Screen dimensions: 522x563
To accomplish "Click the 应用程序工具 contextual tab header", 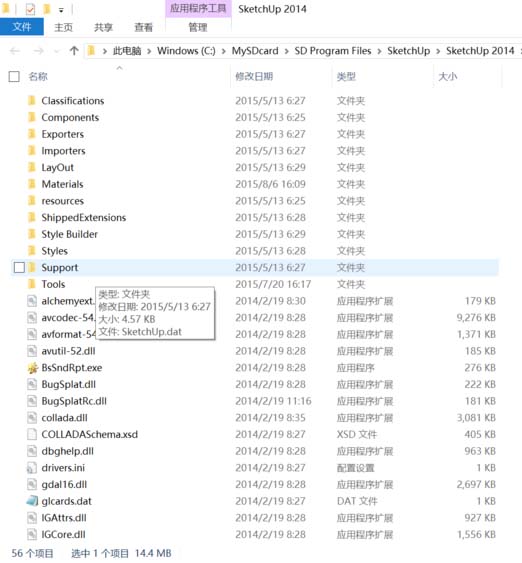I will (198, 9).
